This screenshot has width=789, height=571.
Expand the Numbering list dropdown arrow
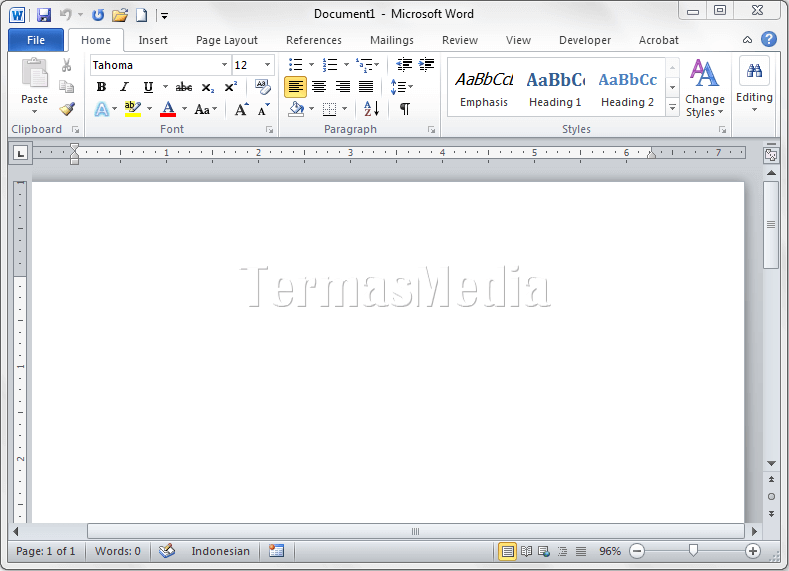tap(346, 64)
